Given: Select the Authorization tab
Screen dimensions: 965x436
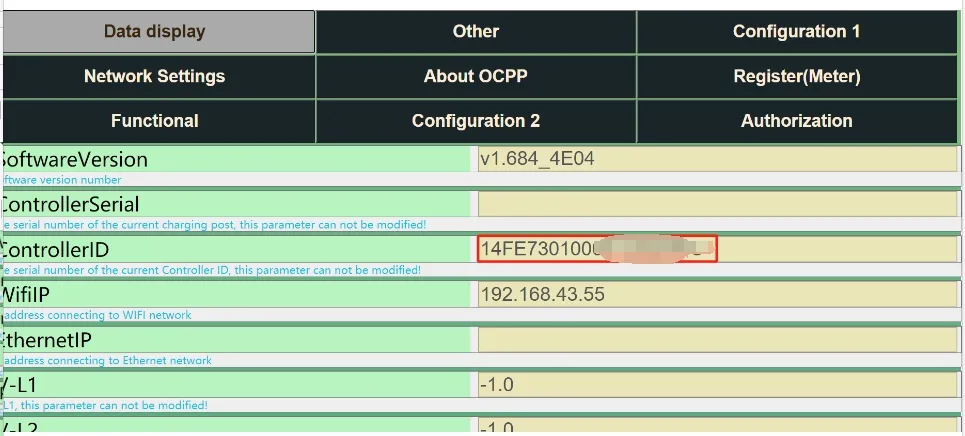Looking at the screenshot, I should click(x=796, y=121).
